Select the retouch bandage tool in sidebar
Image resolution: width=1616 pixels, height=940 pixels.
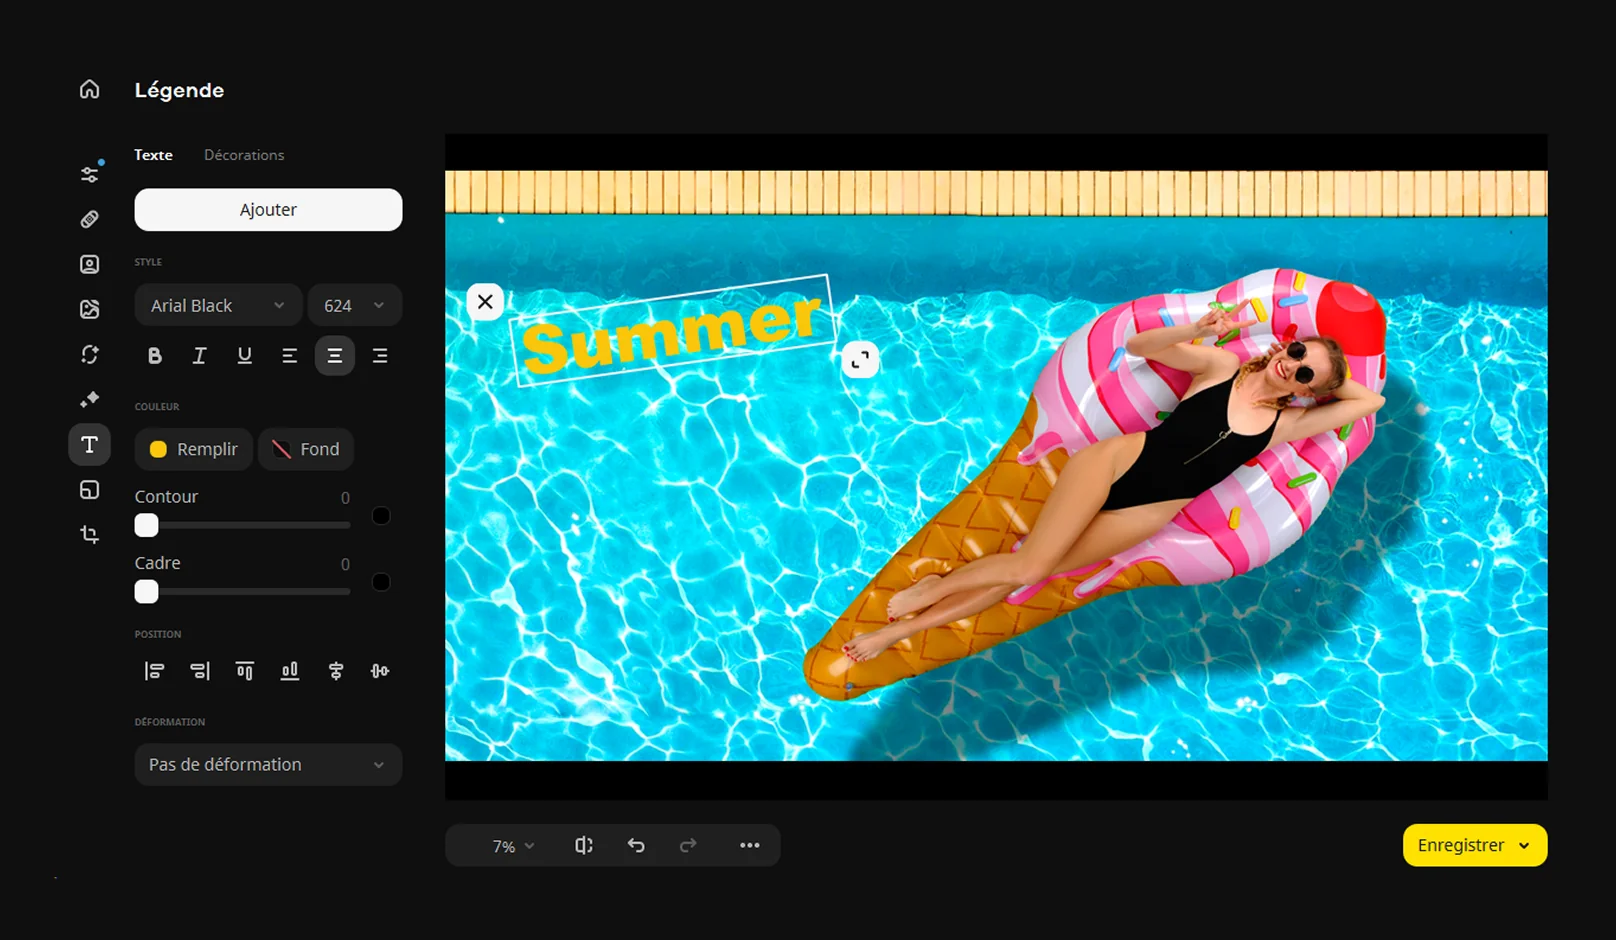(90, 219)
